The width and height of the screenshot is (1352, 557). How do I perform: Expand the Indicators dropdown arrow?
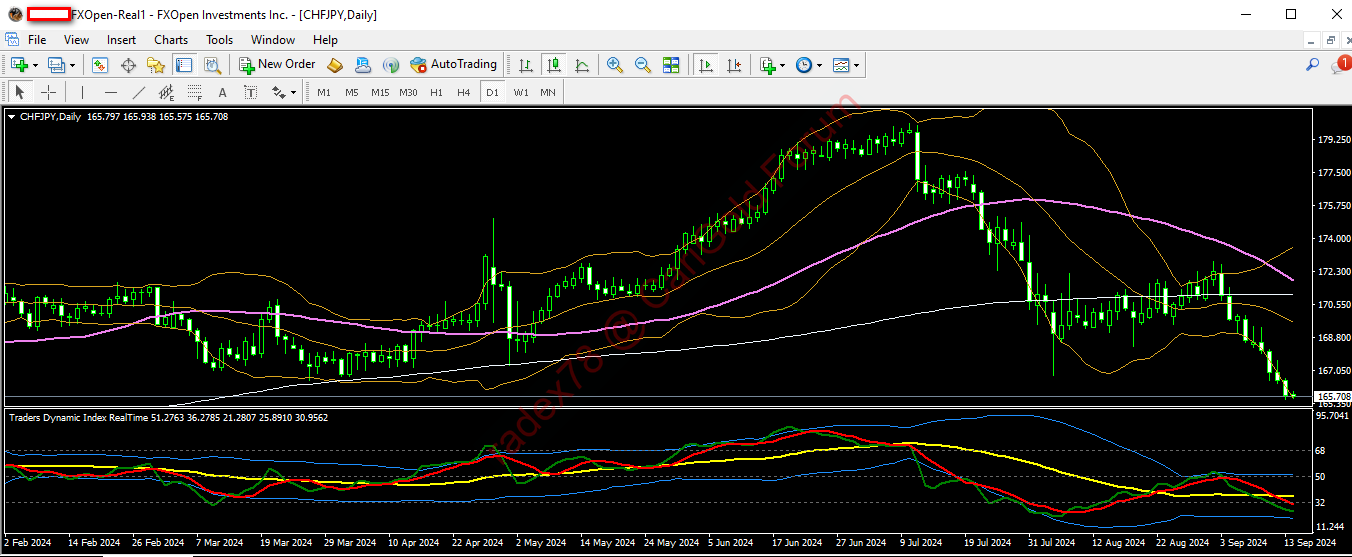click(x=782, y=65)
